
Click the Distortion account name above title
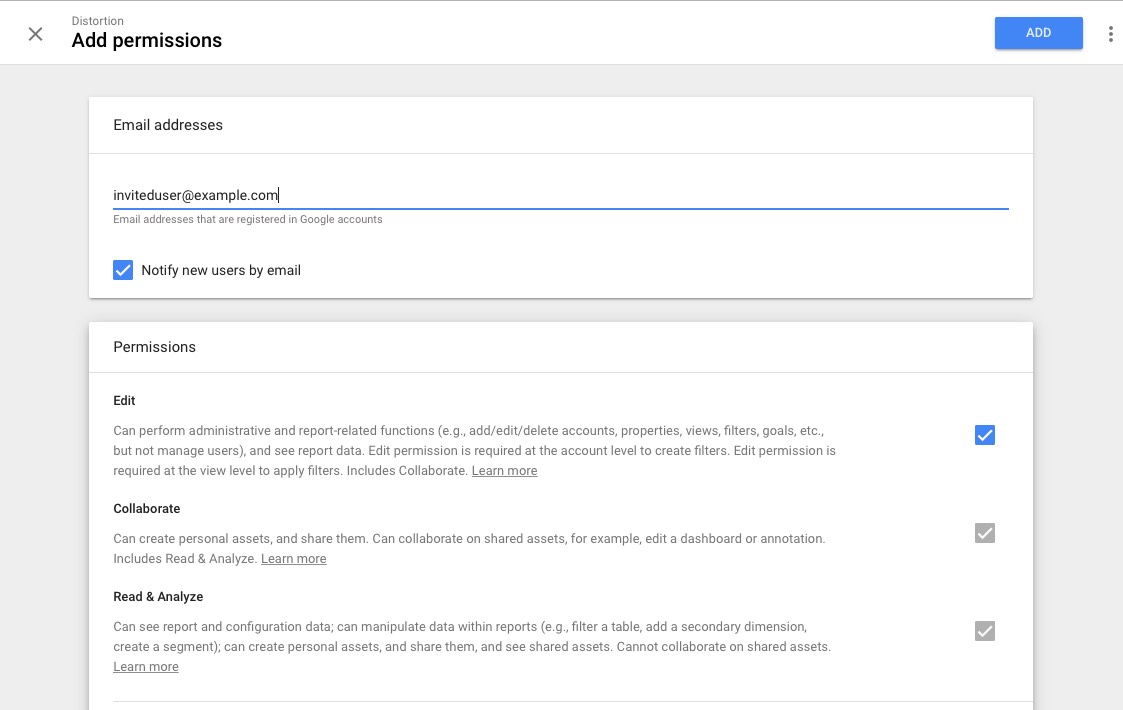pos(98,20)
